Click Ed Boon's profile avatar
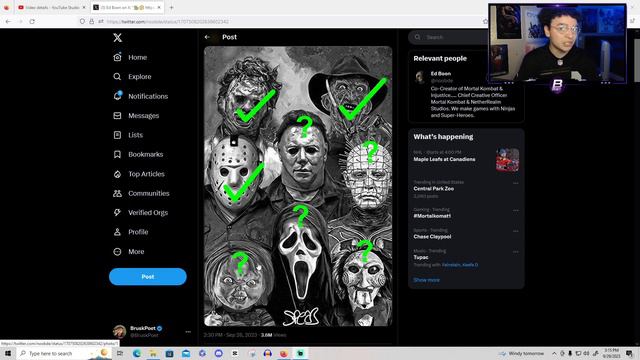Viewport: 640px width, 360px height. pos(420,77)
